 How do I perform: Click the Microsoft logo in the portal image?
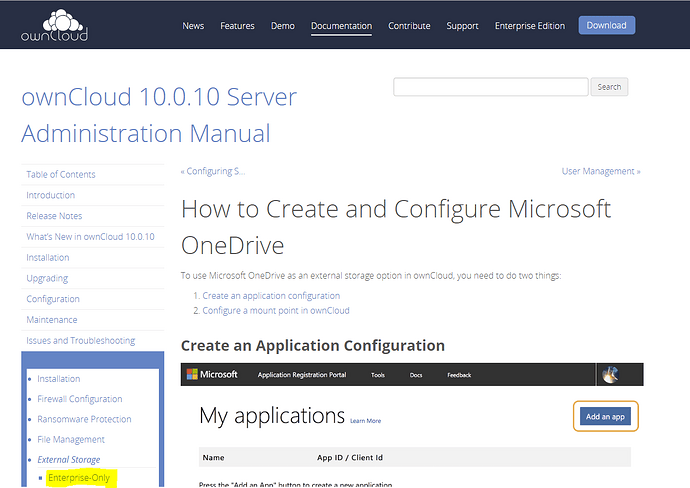click(212, 374)
